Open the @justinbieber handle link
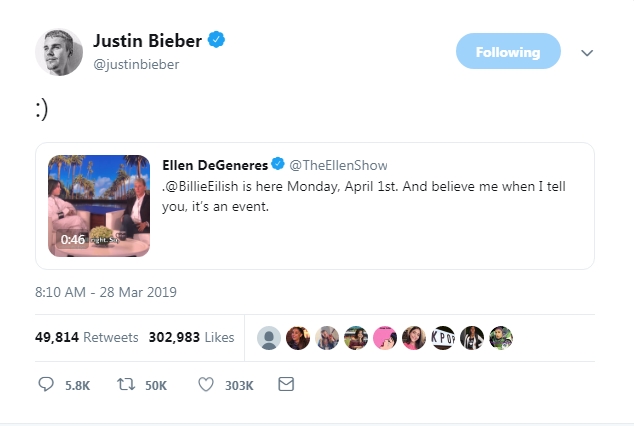Viewport: 634px width, 426px height. point(136,64)
